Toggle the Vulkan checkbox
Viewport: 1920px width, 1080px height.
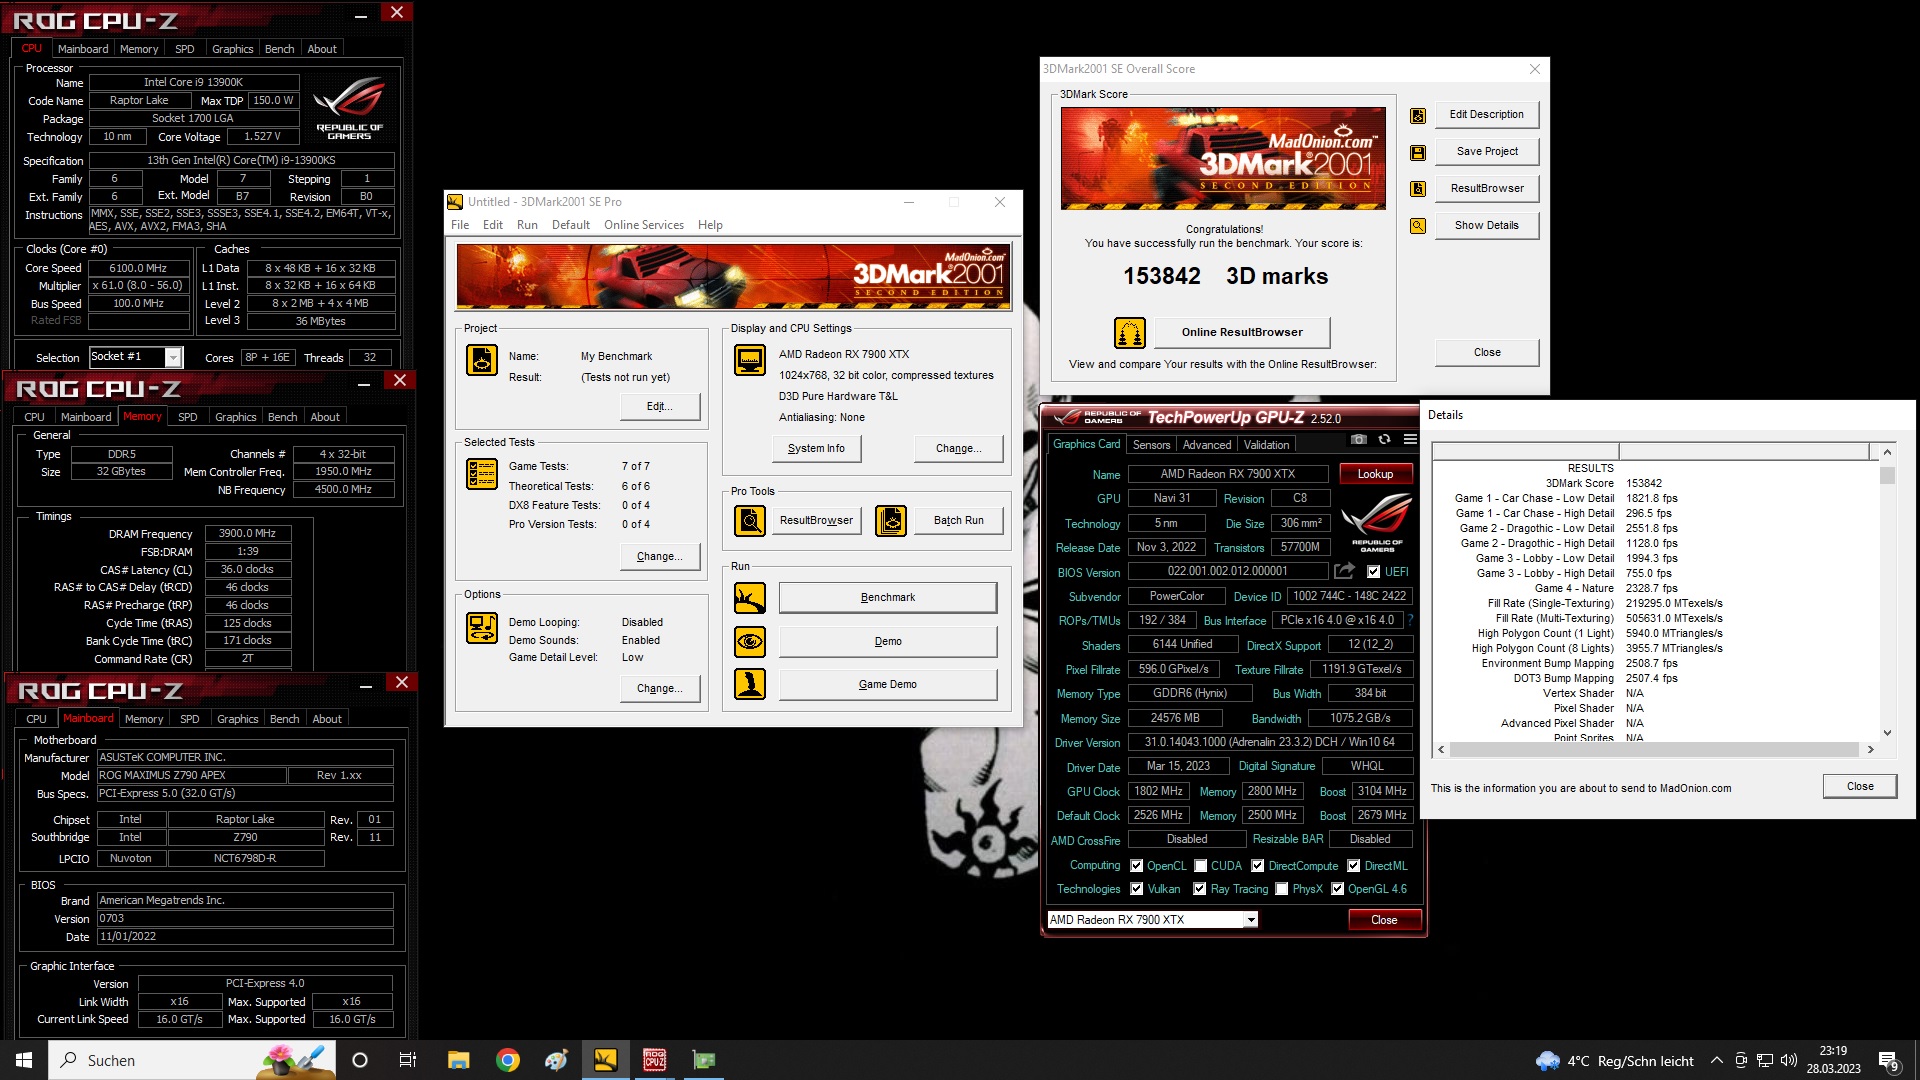pos(1136,889)
